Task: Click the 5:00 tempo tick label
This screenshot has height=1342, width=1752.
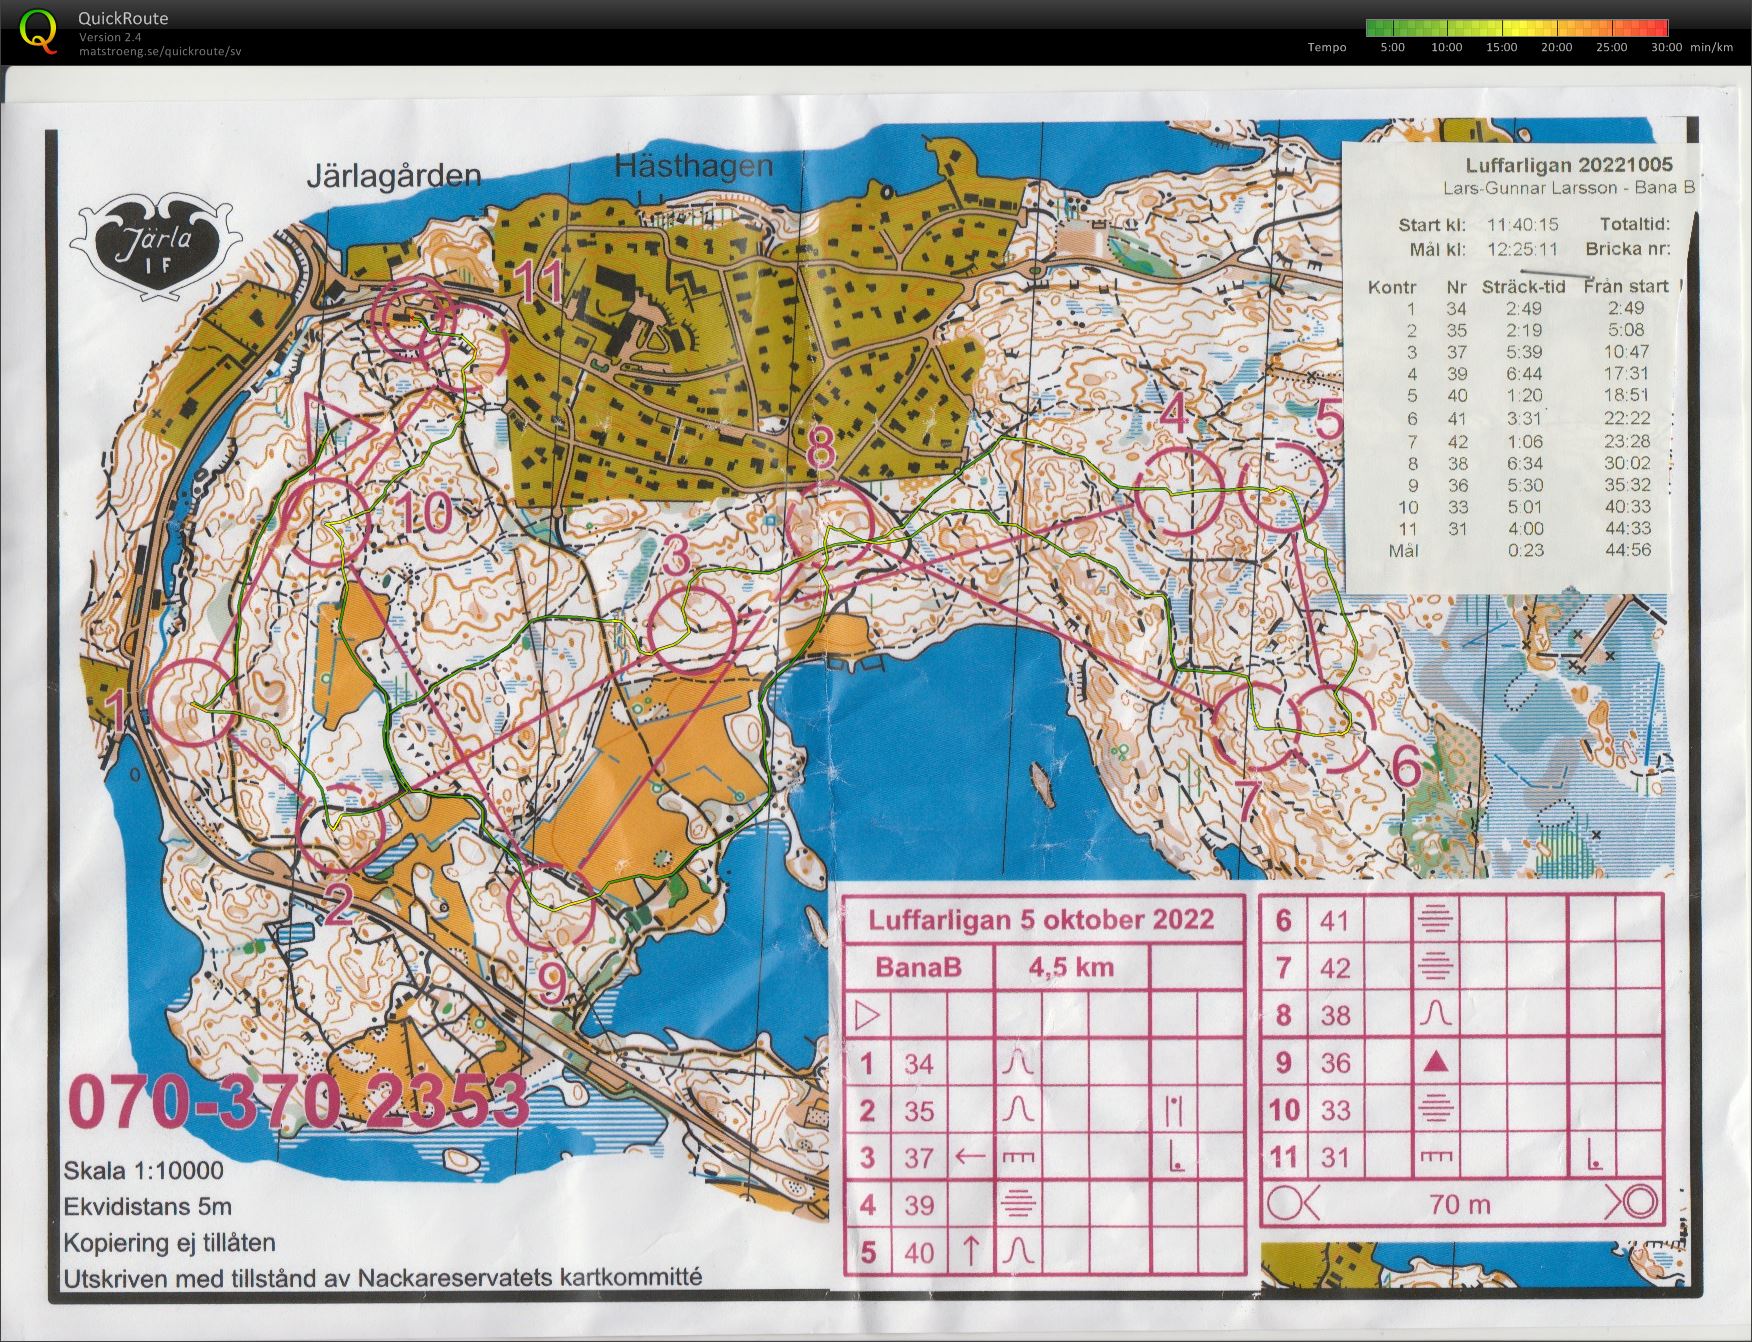Action: tap(1392, 47)
